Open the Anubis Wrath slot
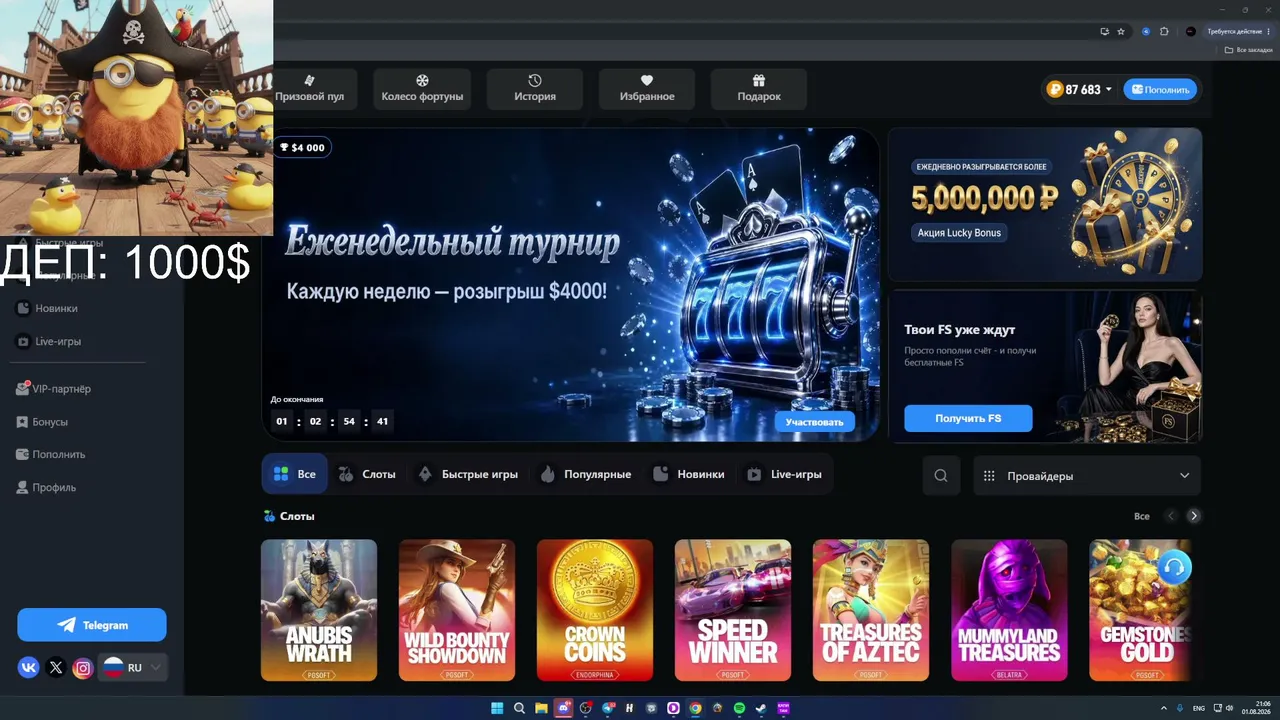This screenshot has height=720, width=1280. click(319, 610)
